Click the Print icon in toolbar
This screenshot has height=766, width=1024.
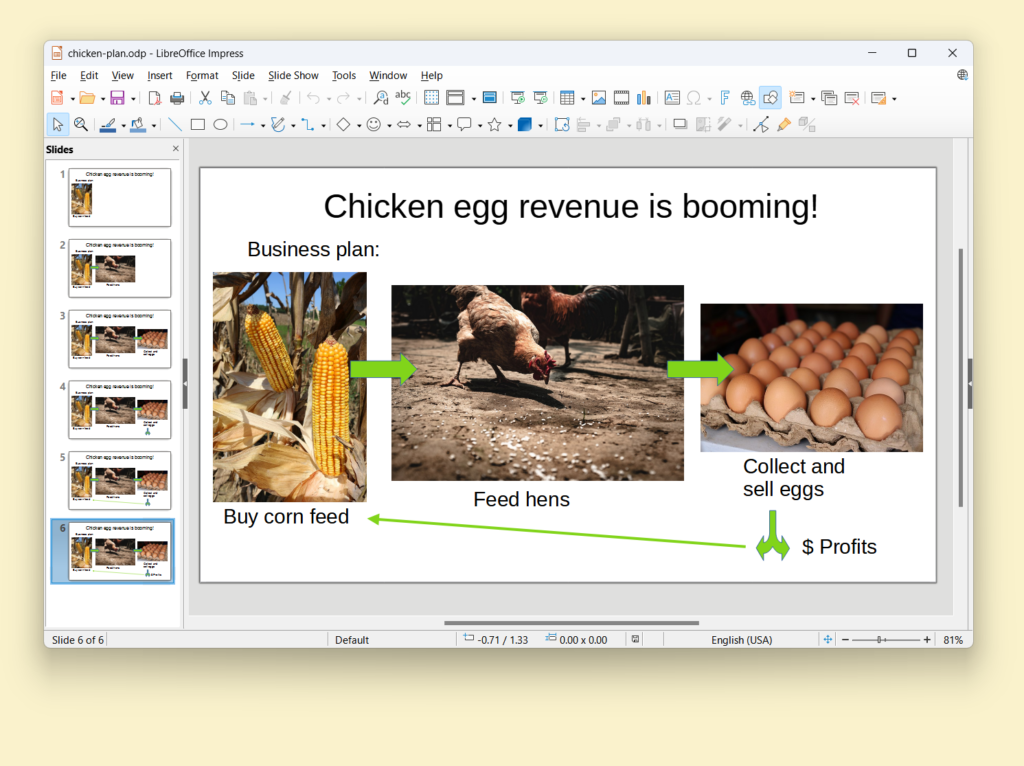pos(177,98)
